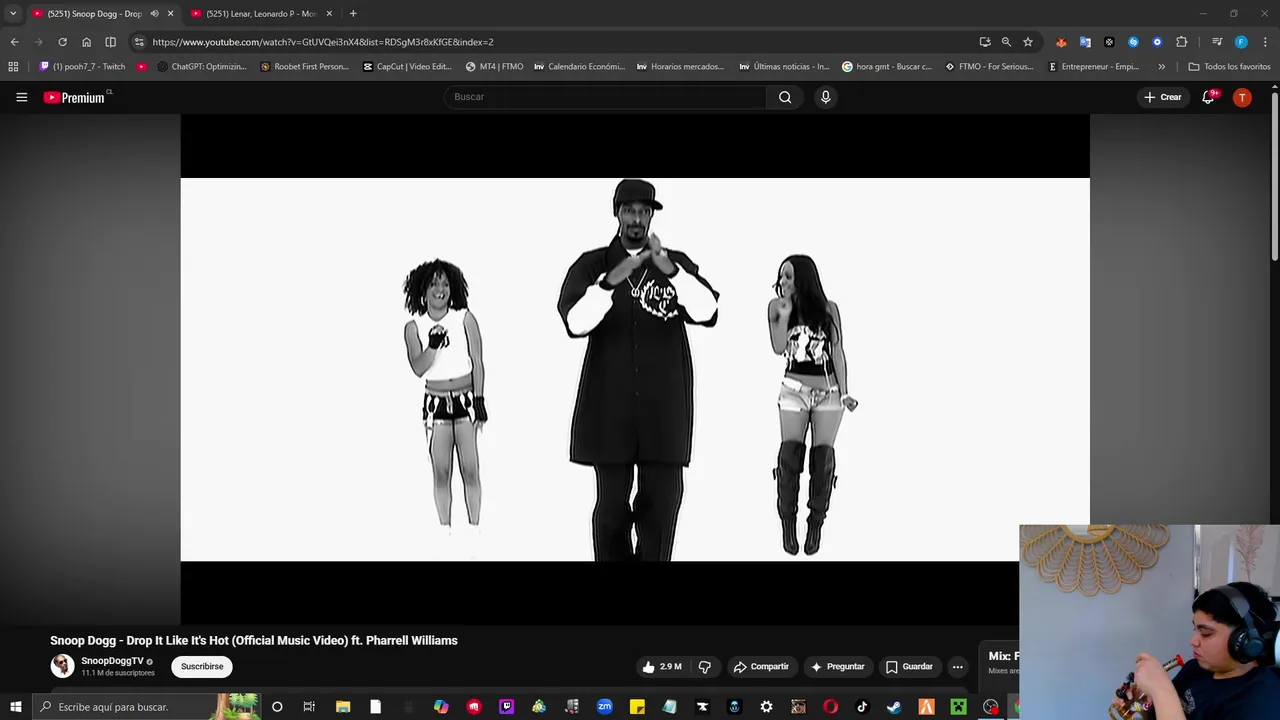The image size is (1280, 720).
Task: Open the SnoopDoggTV channel name link
Action: [x=112, y=661]
